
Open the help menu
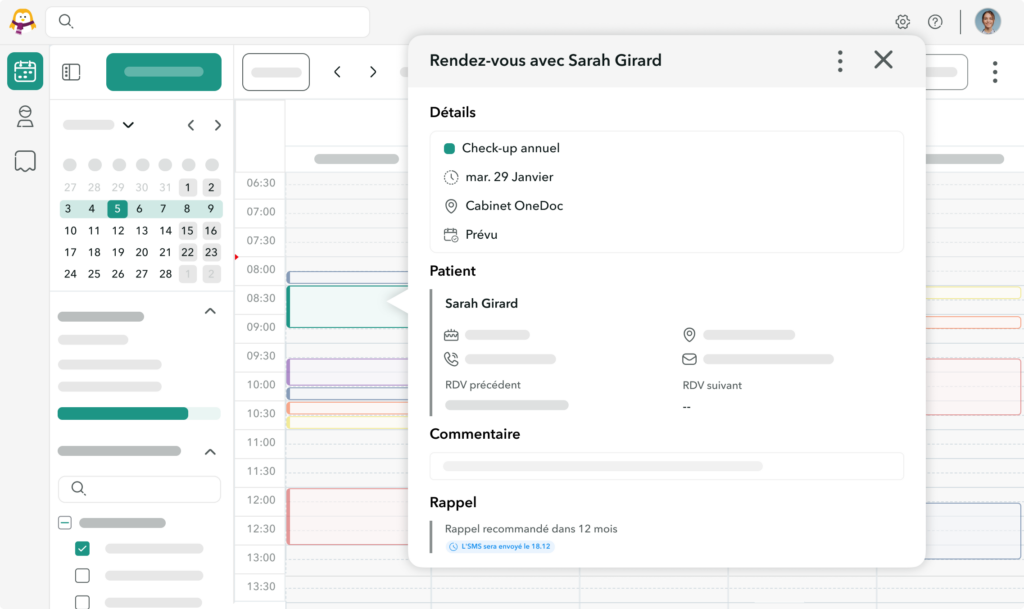point(935,21)
